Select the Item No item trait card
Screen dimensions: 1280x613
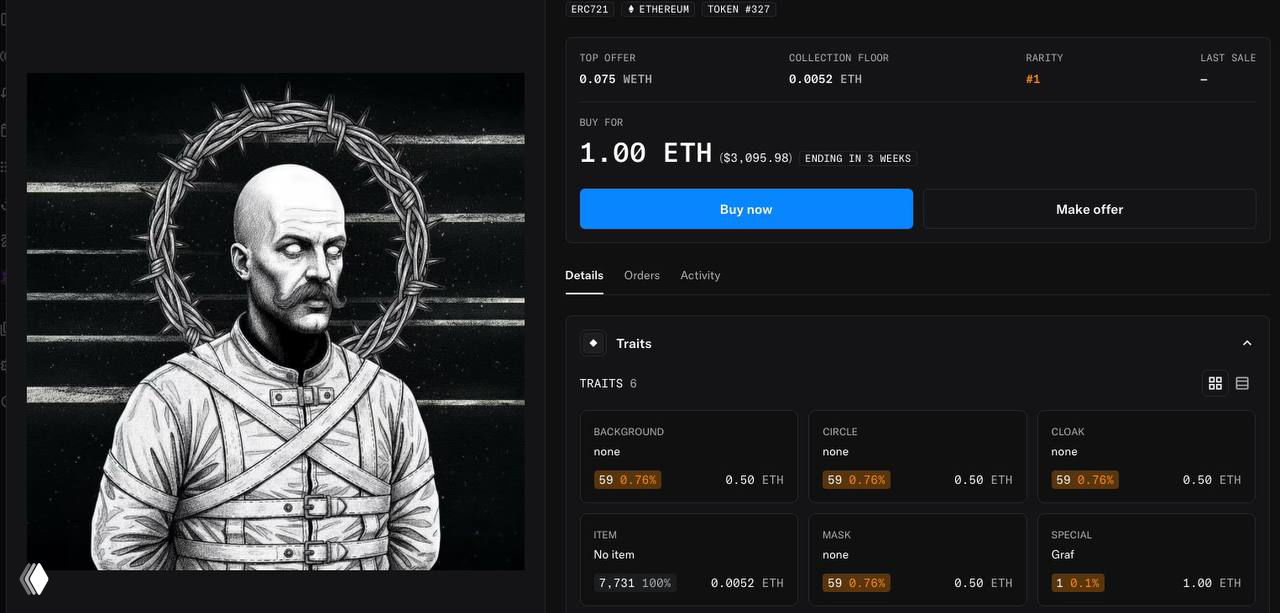point(689,559)
